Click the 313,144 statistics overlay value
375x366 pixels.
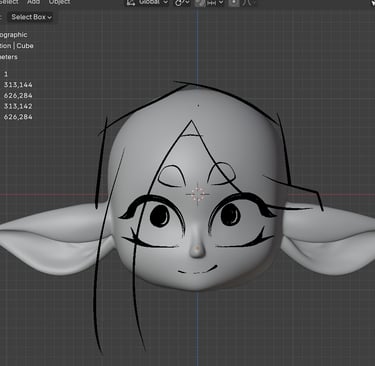(x=18, y=85)
